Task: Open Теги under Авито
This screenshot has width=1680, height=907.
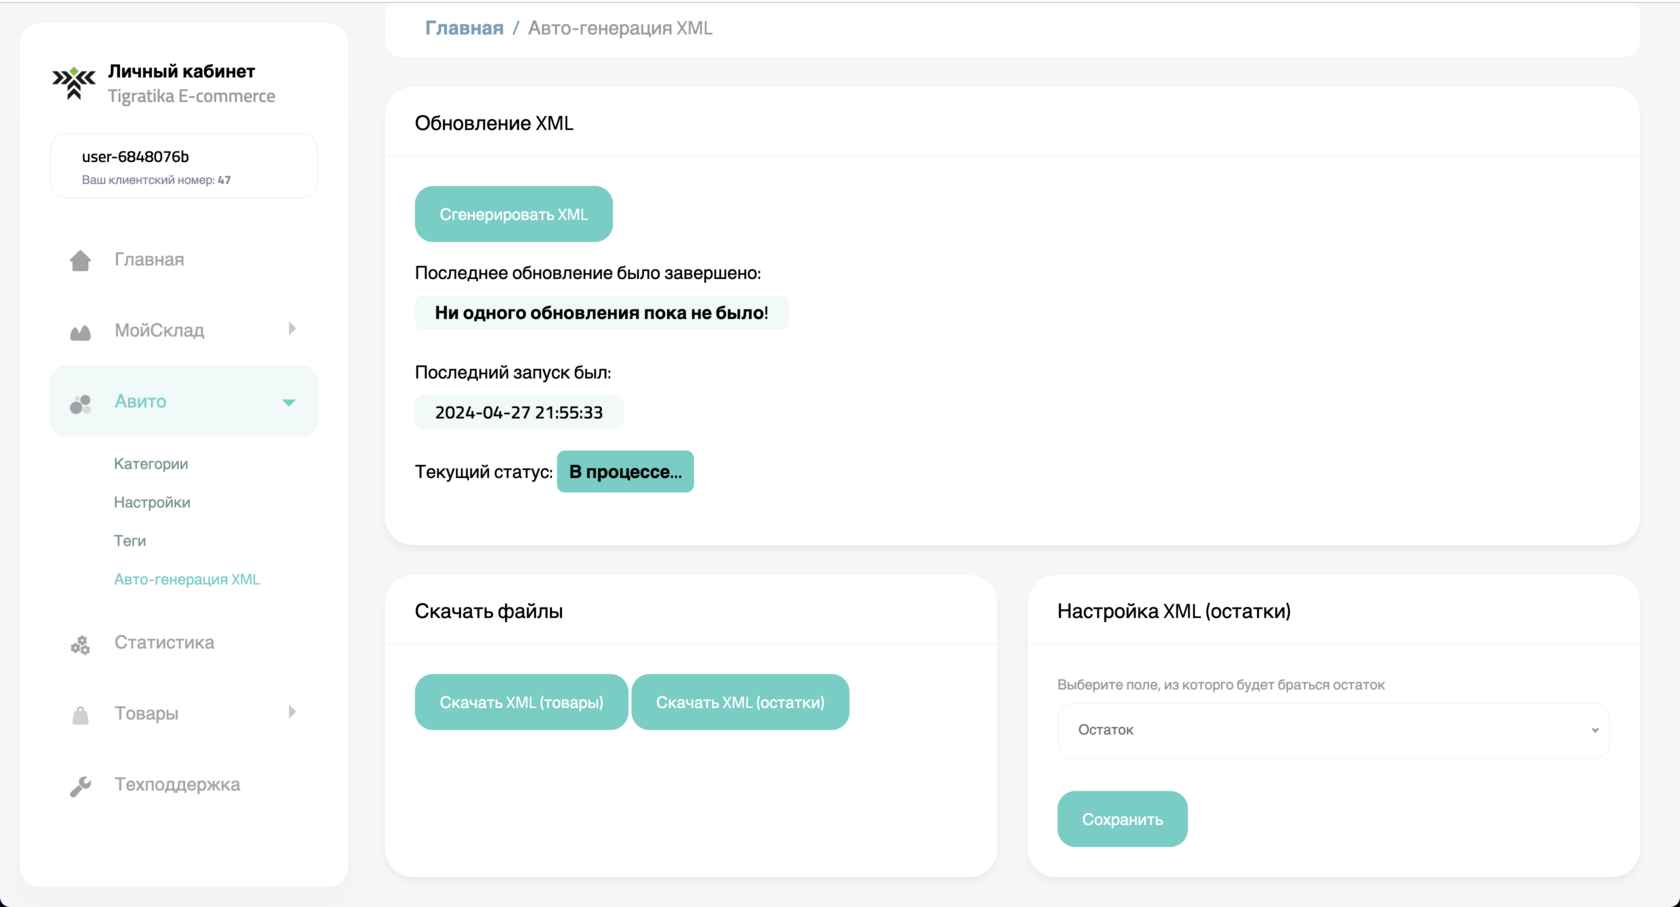Action: pos(130,541)
